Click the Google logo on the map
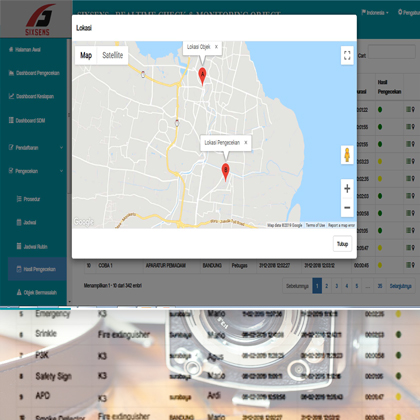This screenshot has width=420, height=420. (84, 222)
